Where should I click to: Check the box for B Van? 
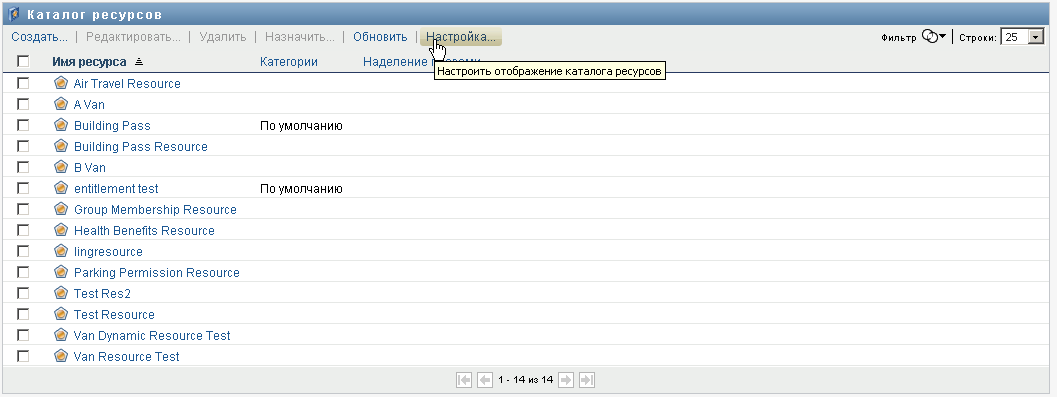[x=24, y=166]
